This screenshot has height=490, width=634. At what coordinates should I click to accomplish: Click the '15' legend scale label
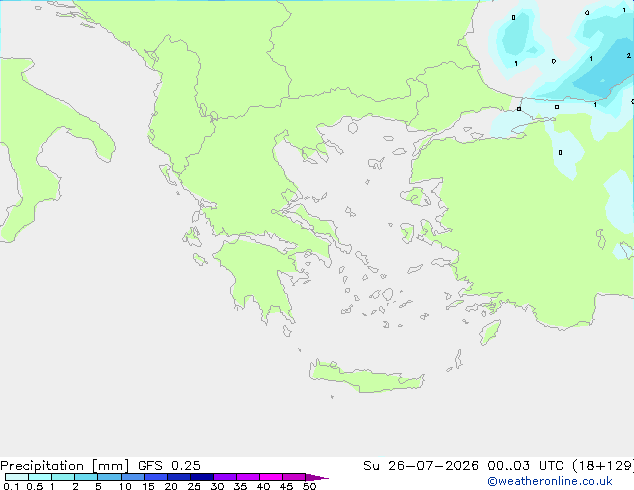tap(148, 486)
